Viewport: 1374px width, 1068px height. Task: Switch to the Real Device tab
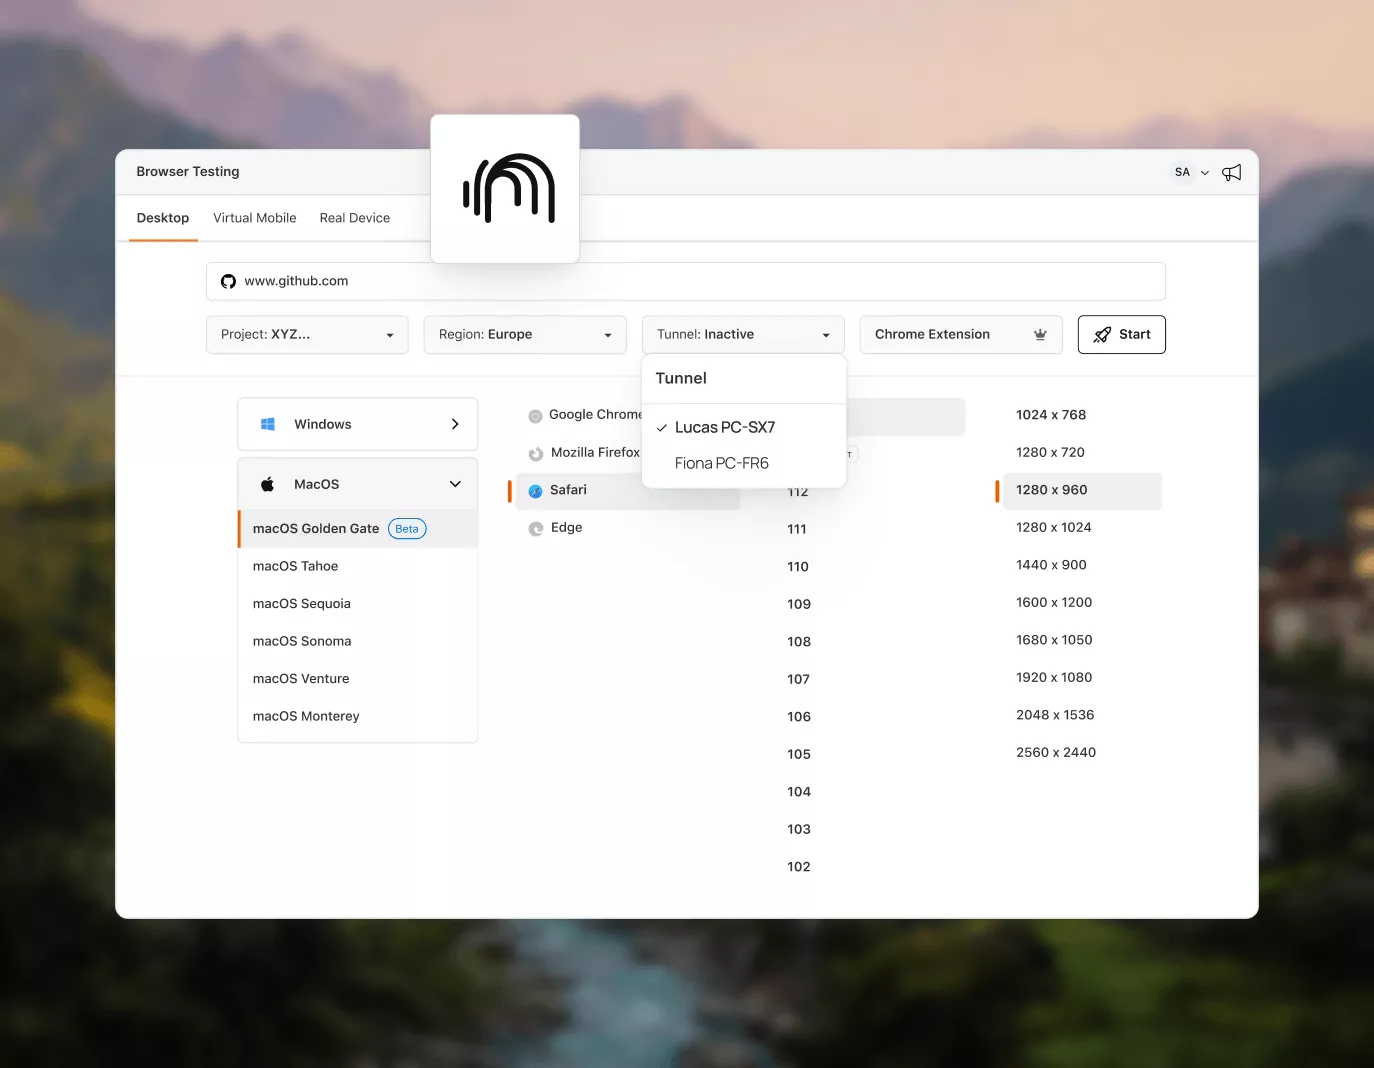point(355,218)
